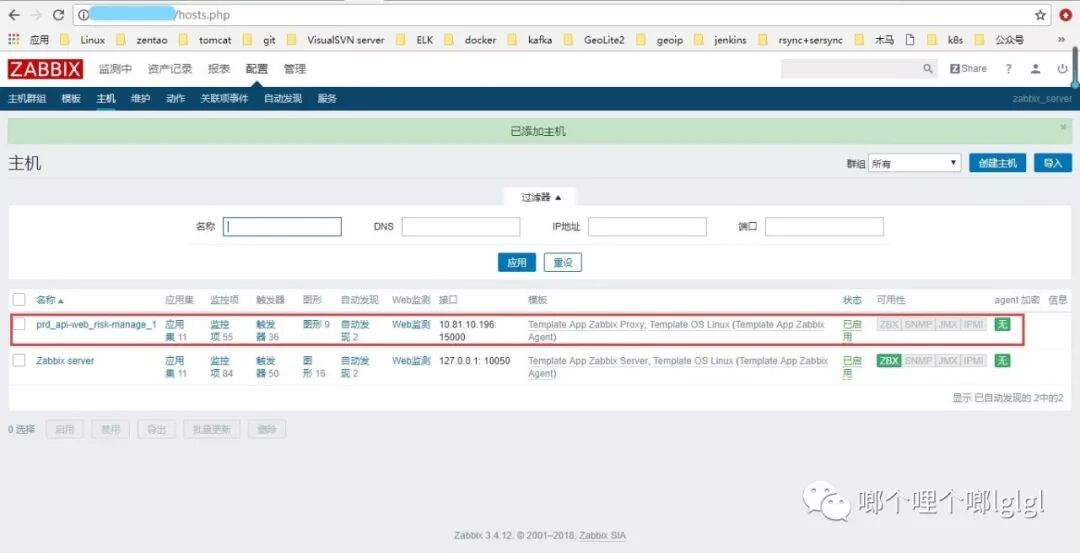Bookmark this page with the star icon
This screenshot has width=1080, height=553.
[x=1040, y=15]
